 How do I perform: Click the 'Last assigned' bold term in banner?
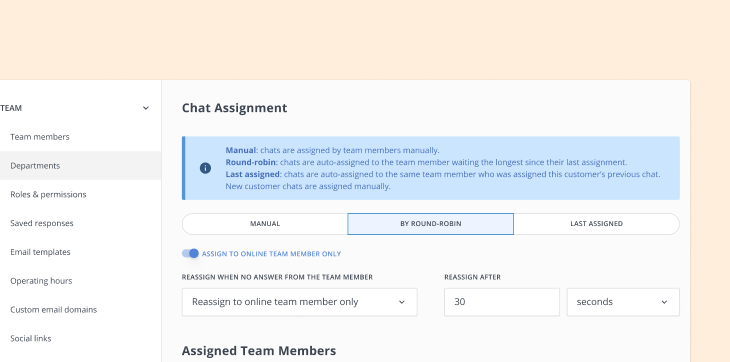point(253,174)
